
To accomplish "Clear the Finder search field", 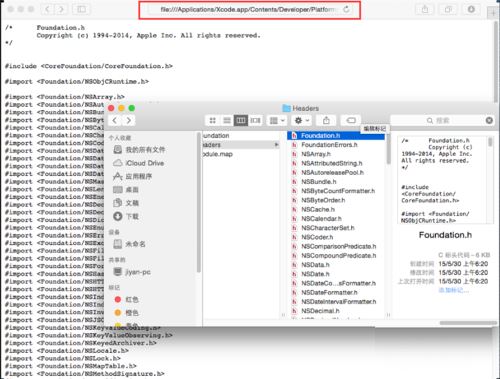I will pos(489,120).
